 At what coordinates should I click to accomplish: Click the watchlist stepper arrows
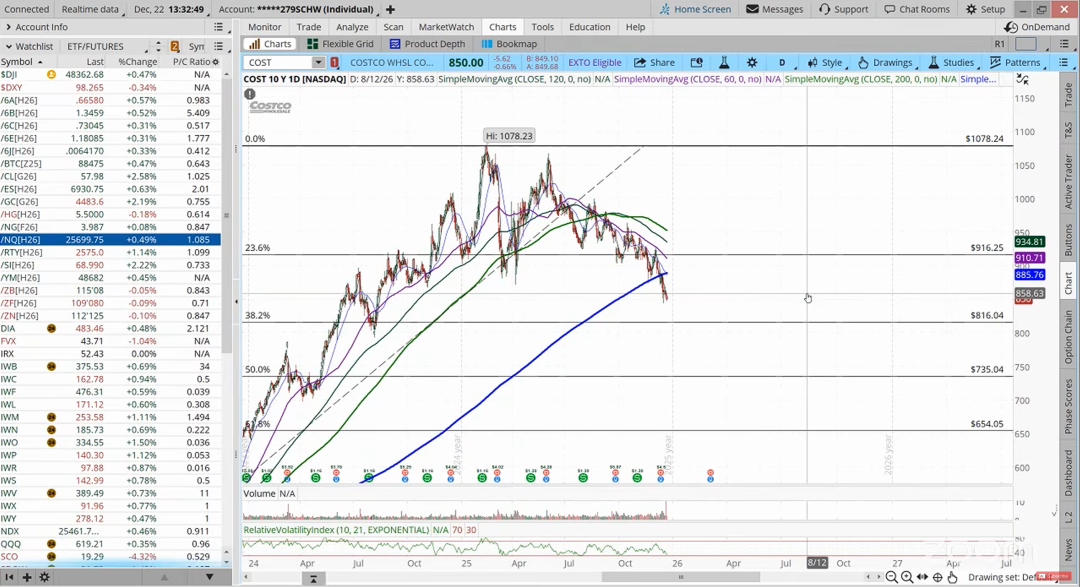[158, 46]
